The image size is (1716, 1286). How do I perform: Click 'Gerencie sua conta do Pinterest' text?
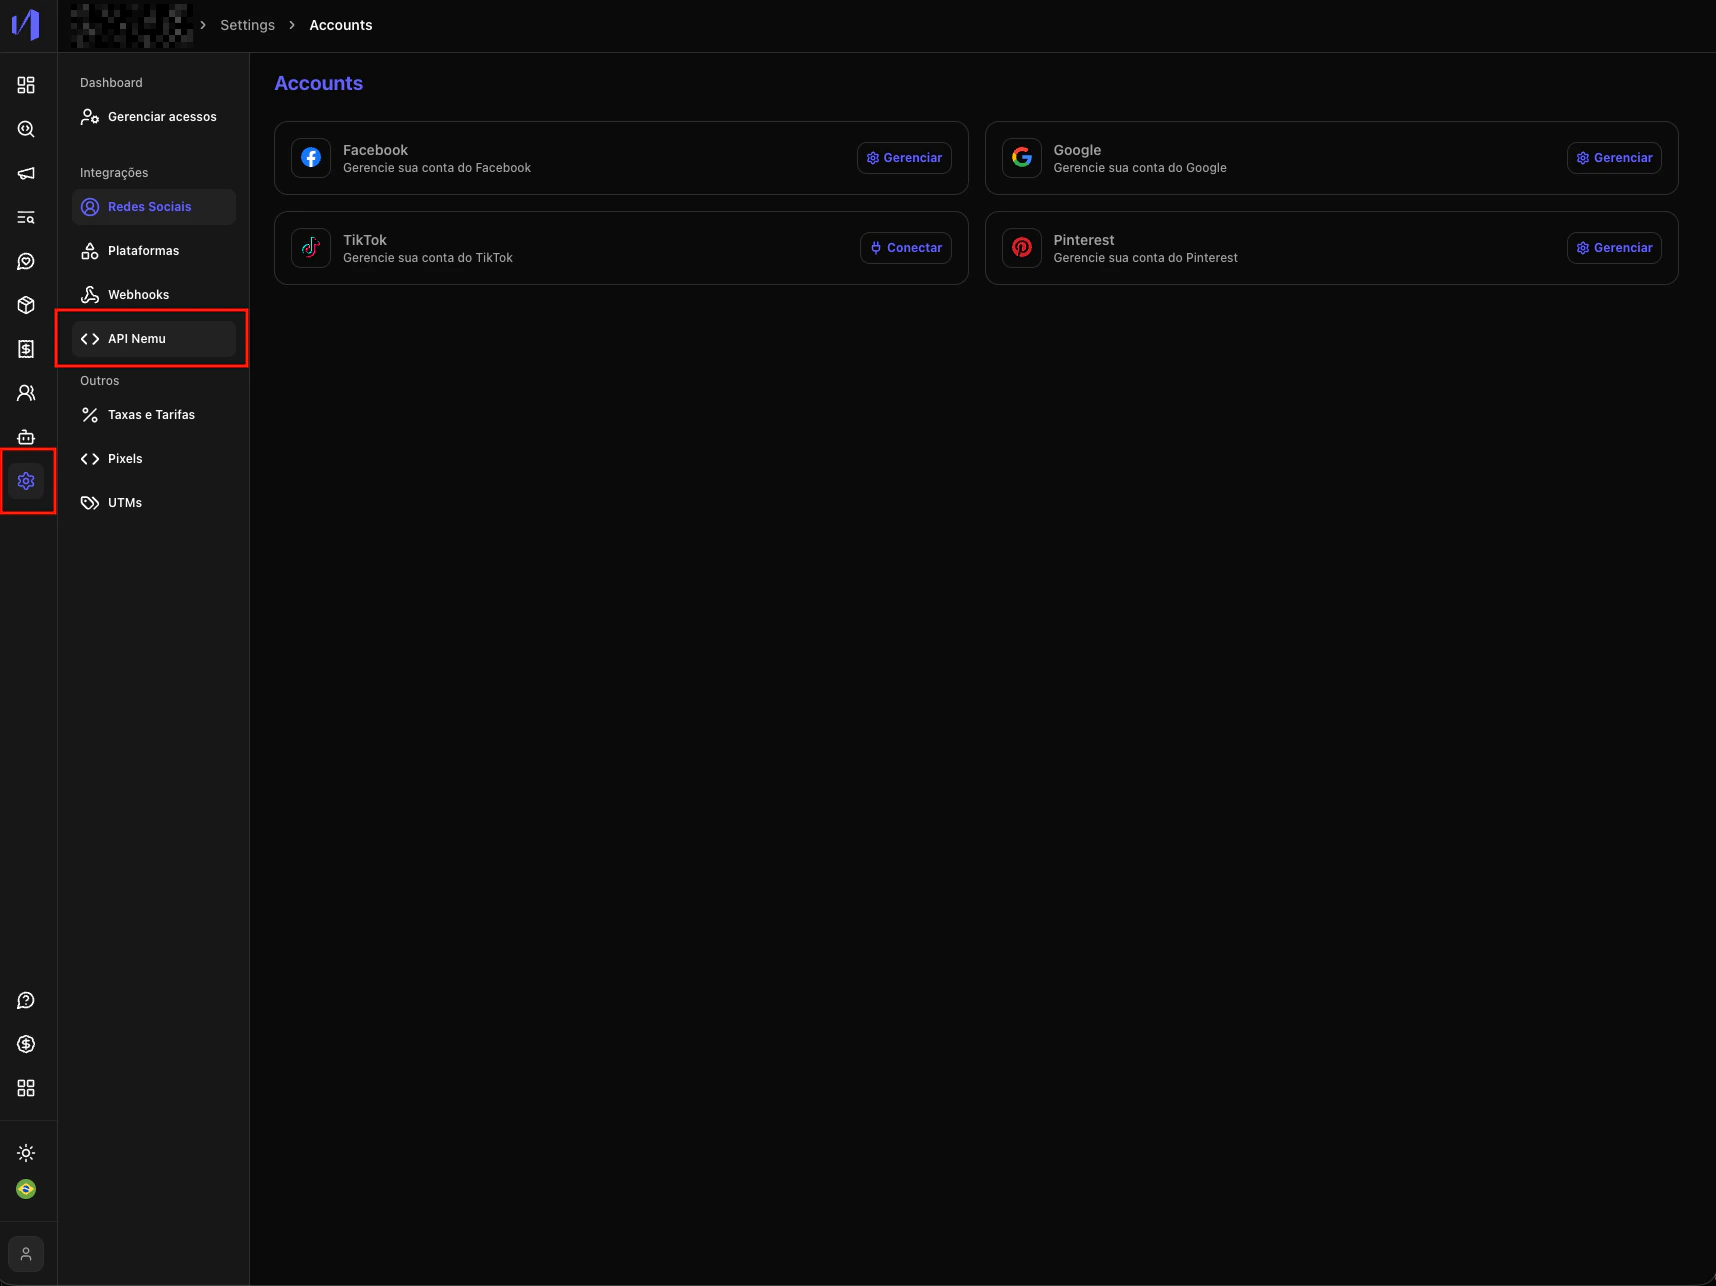coord(1145,258)
